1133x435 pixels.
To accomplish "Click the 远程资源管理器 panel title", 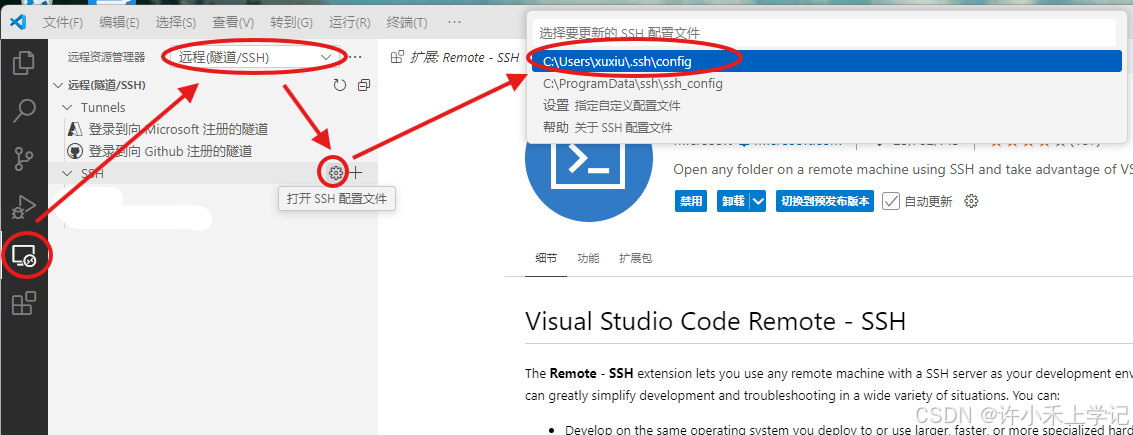I will (106, 57).
